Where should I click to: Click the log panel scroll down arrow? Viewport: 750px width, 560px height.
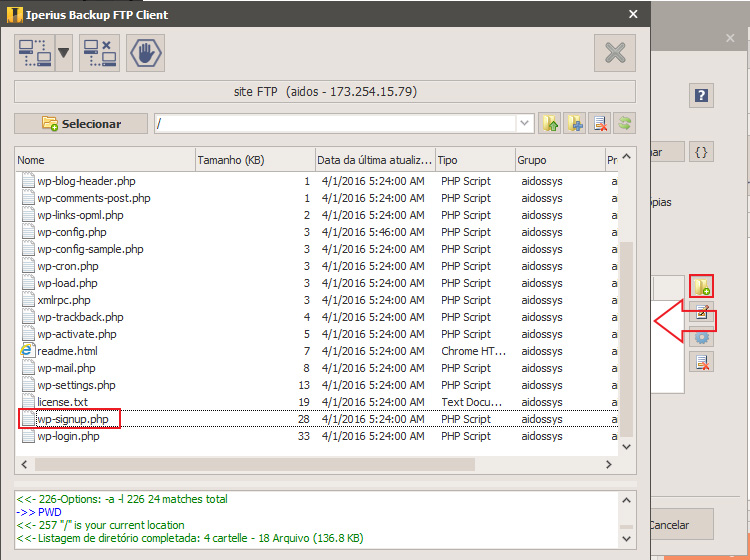click(627, 539)
